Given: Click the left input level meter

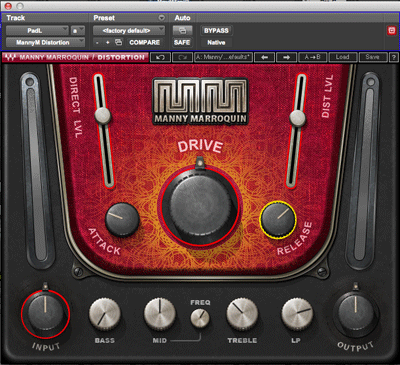Looking at the screenshot, I should (x=37, y=170).
